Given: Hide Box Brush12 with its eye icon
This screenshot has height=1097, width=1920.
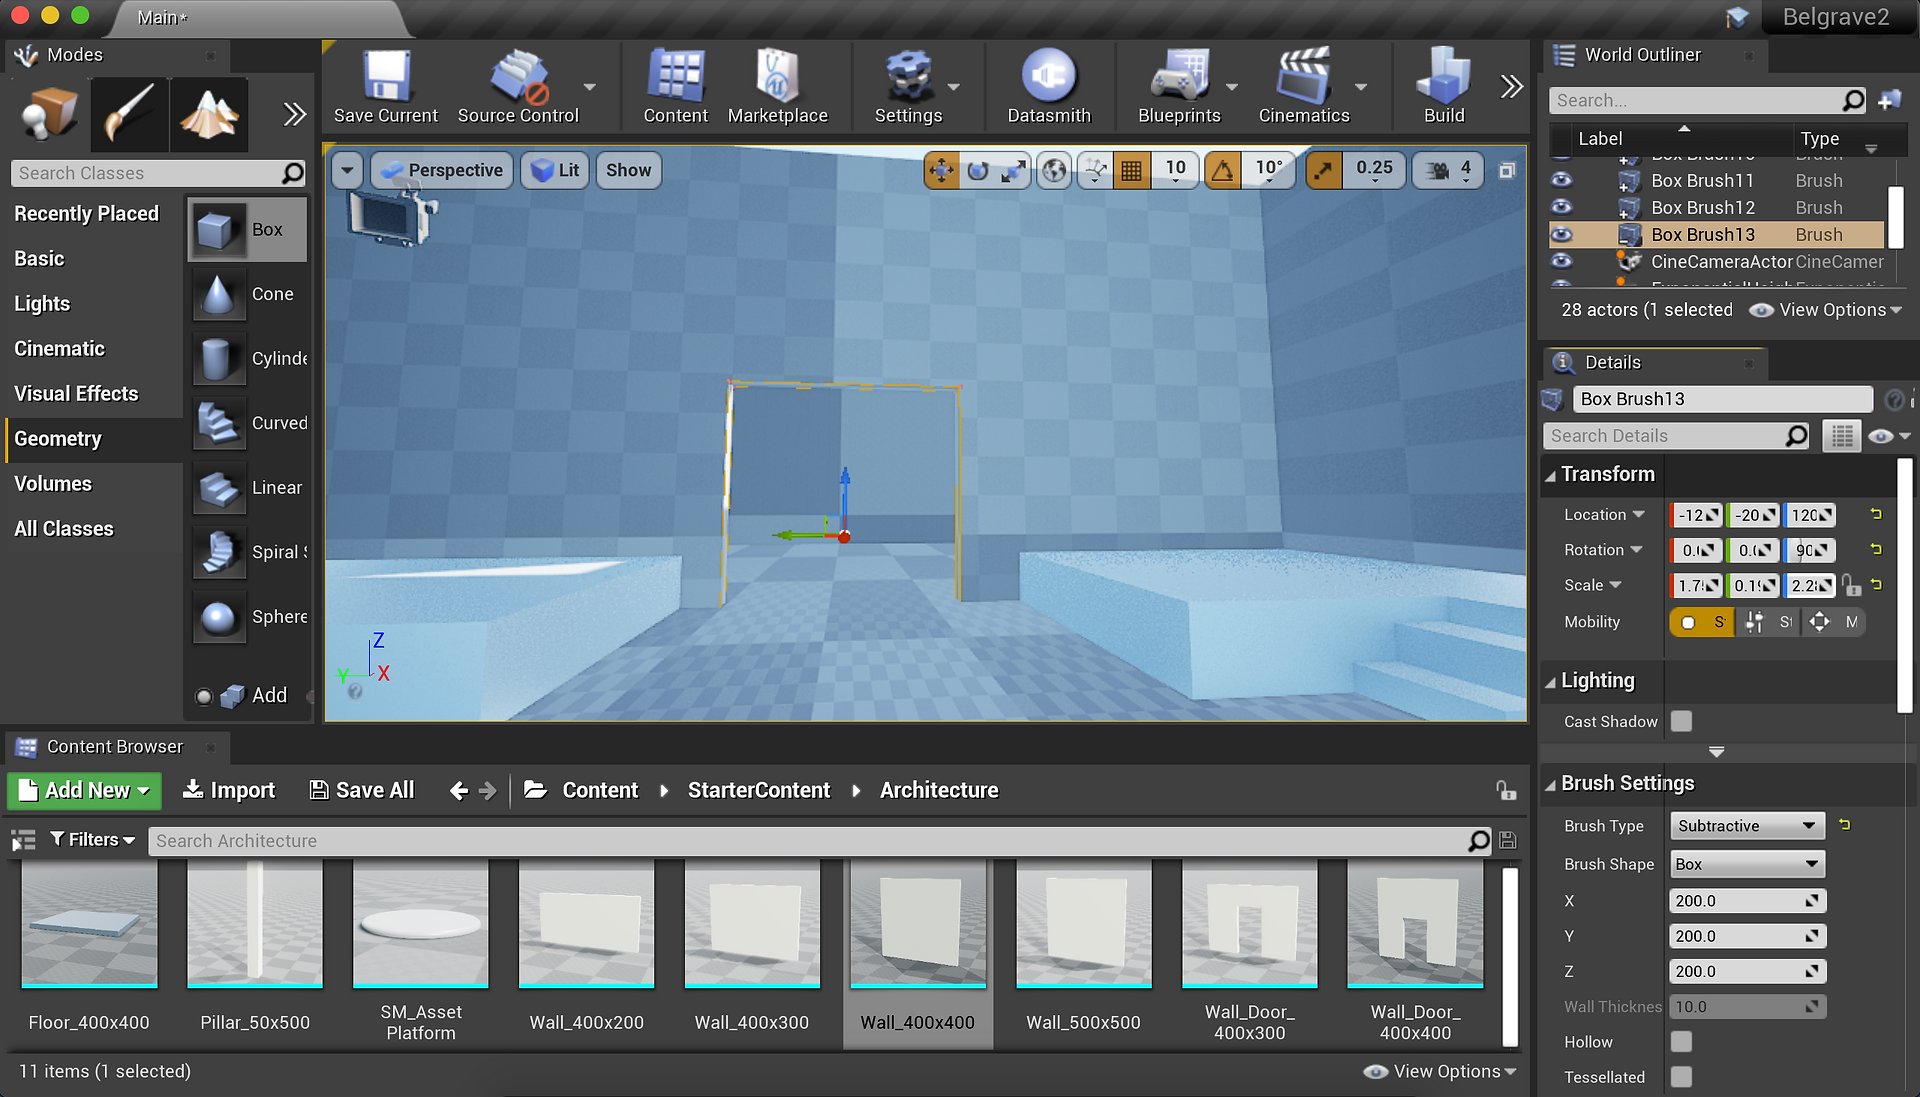Looking at the screenshot, I should tap(1561, 207).
